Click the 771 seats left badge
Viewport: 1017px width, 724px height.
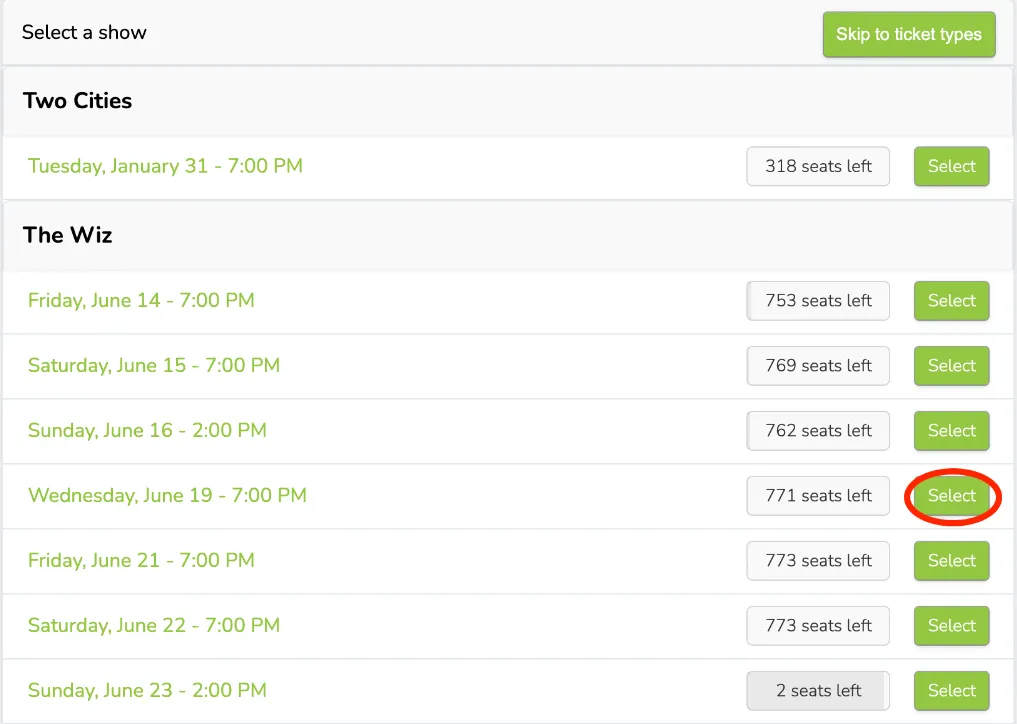tap(818, 496)
